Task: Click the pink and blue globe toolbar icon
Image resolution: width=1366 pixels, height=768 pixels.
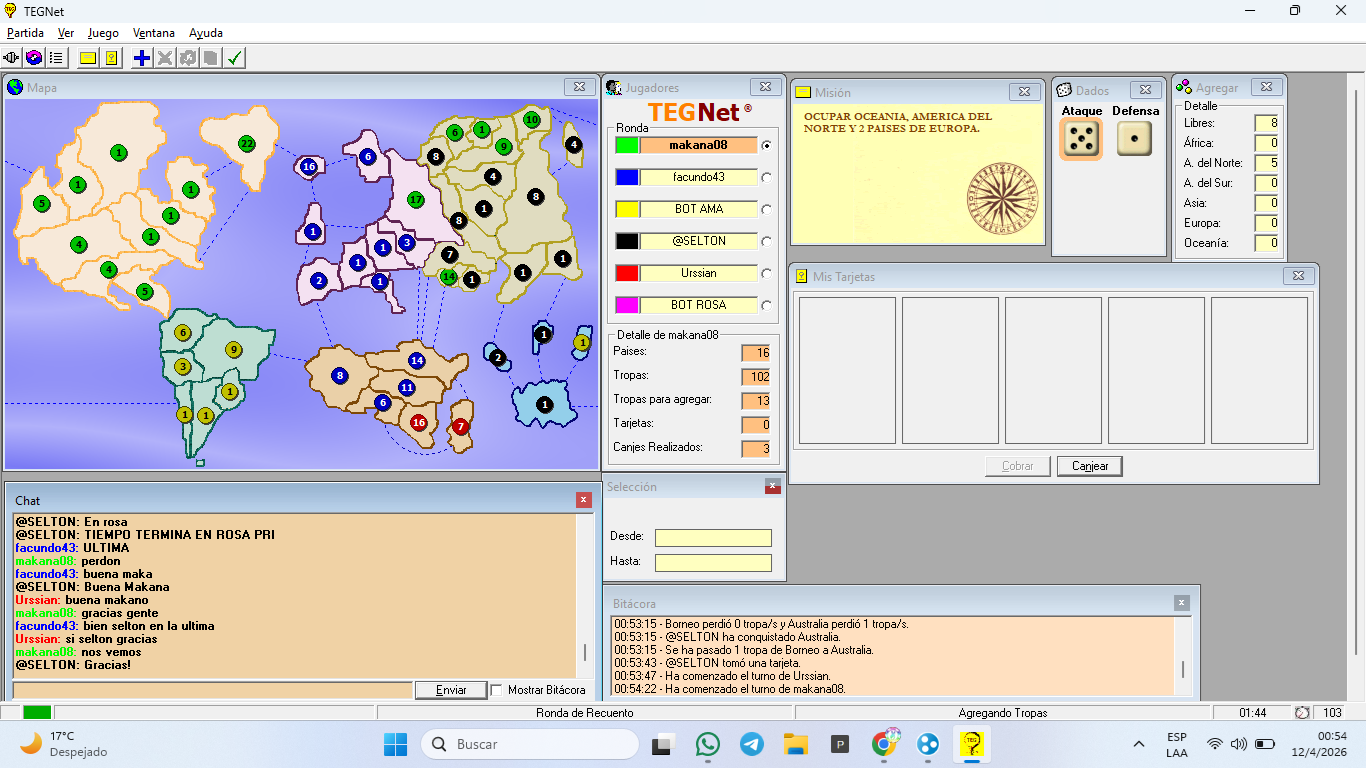Action: click(34, 58)
